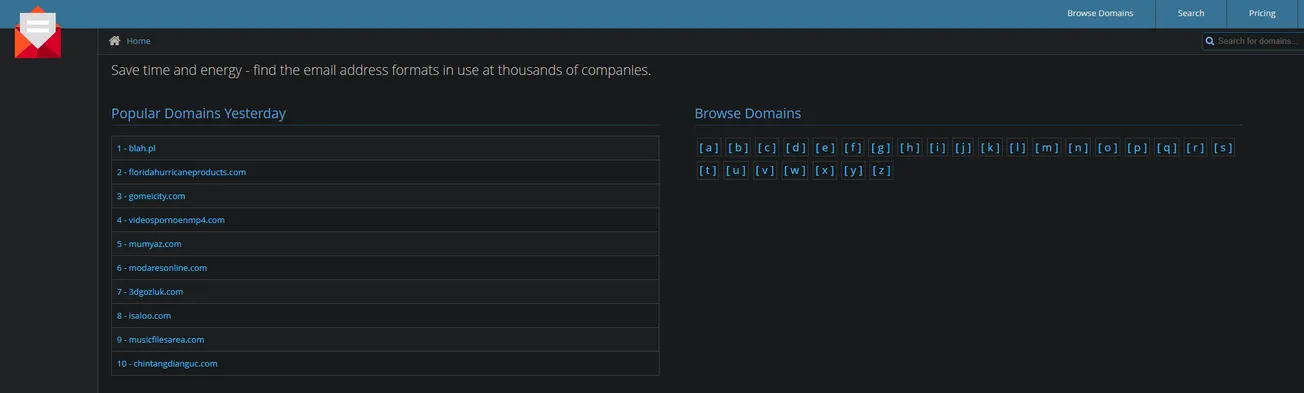1304x393 pixels.
Task: Click the Save time and energy tagline
Action: coord(381,70)
